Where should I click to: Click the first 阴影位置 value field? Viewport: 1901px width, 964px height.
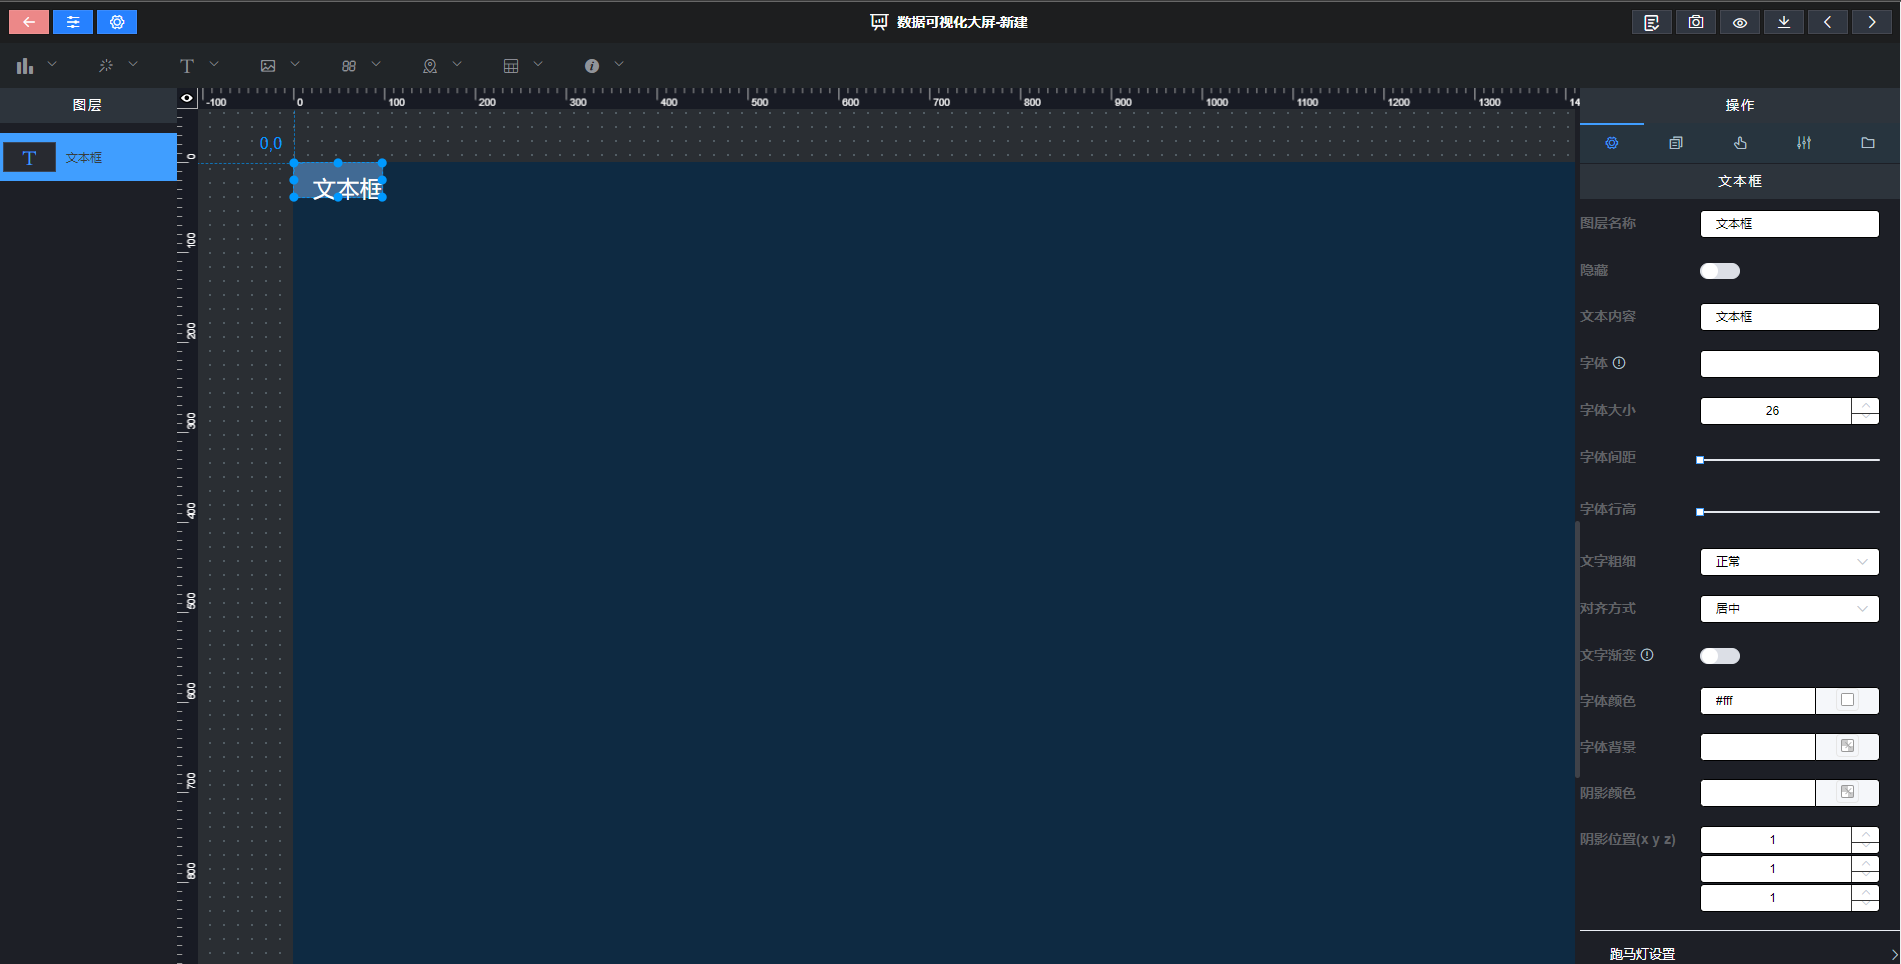(x=1775, y=840)
